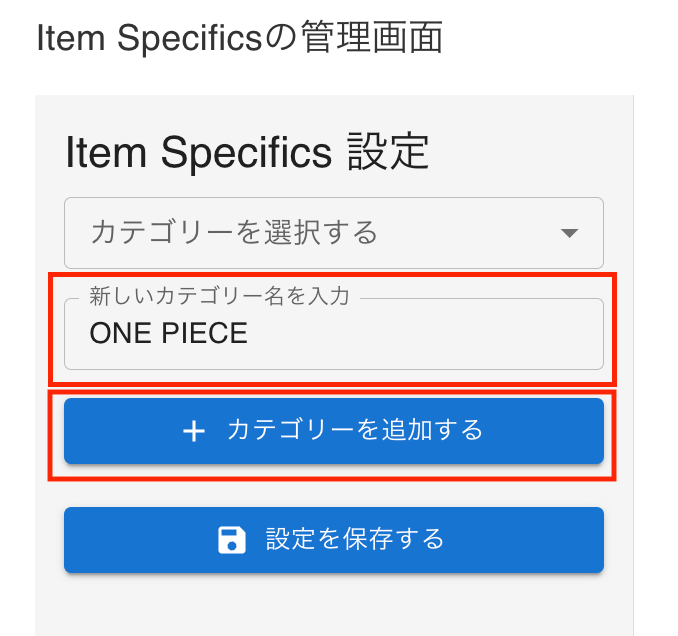The image size is (678, 636).
Task: Open the カテゴリーを選択する combo box
Action: [x=333, y=233]
